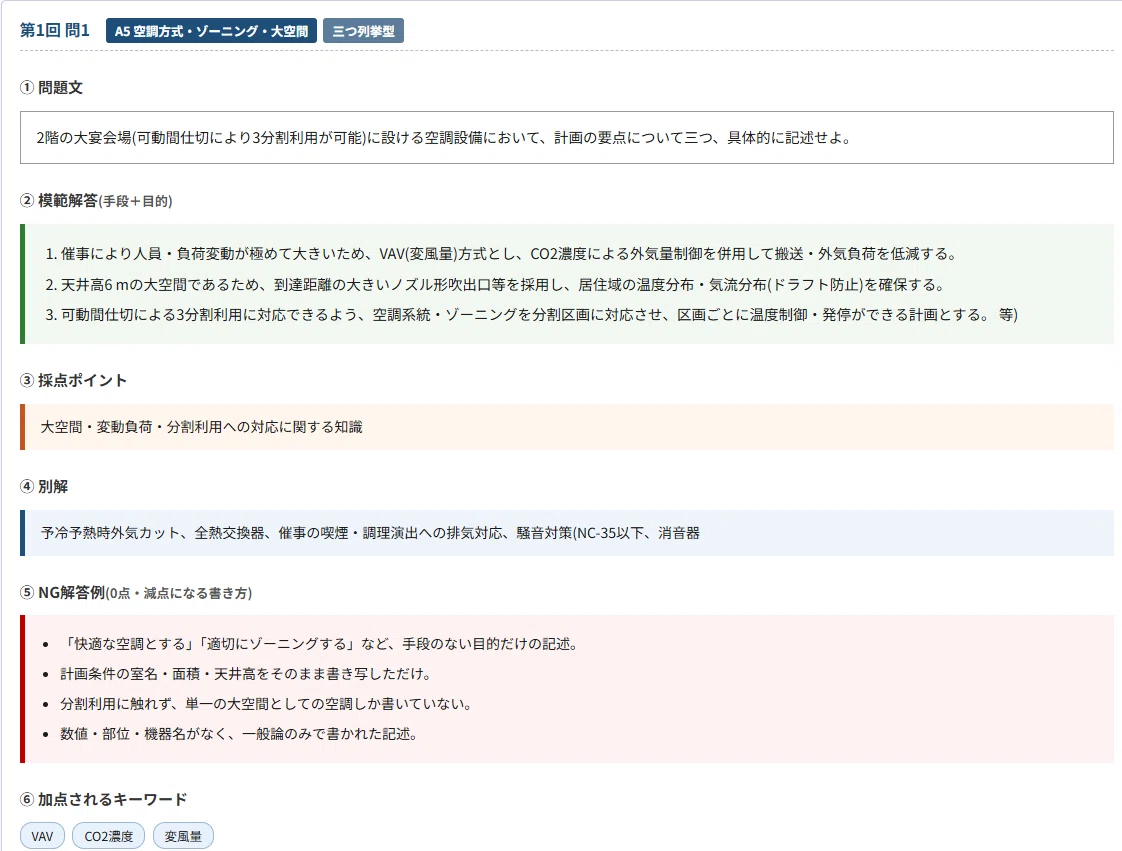The image size is (1122, 851).
Task: Click the 予冷予熱時外気カット alternative answer text
Action: click(x=370, y=533)
